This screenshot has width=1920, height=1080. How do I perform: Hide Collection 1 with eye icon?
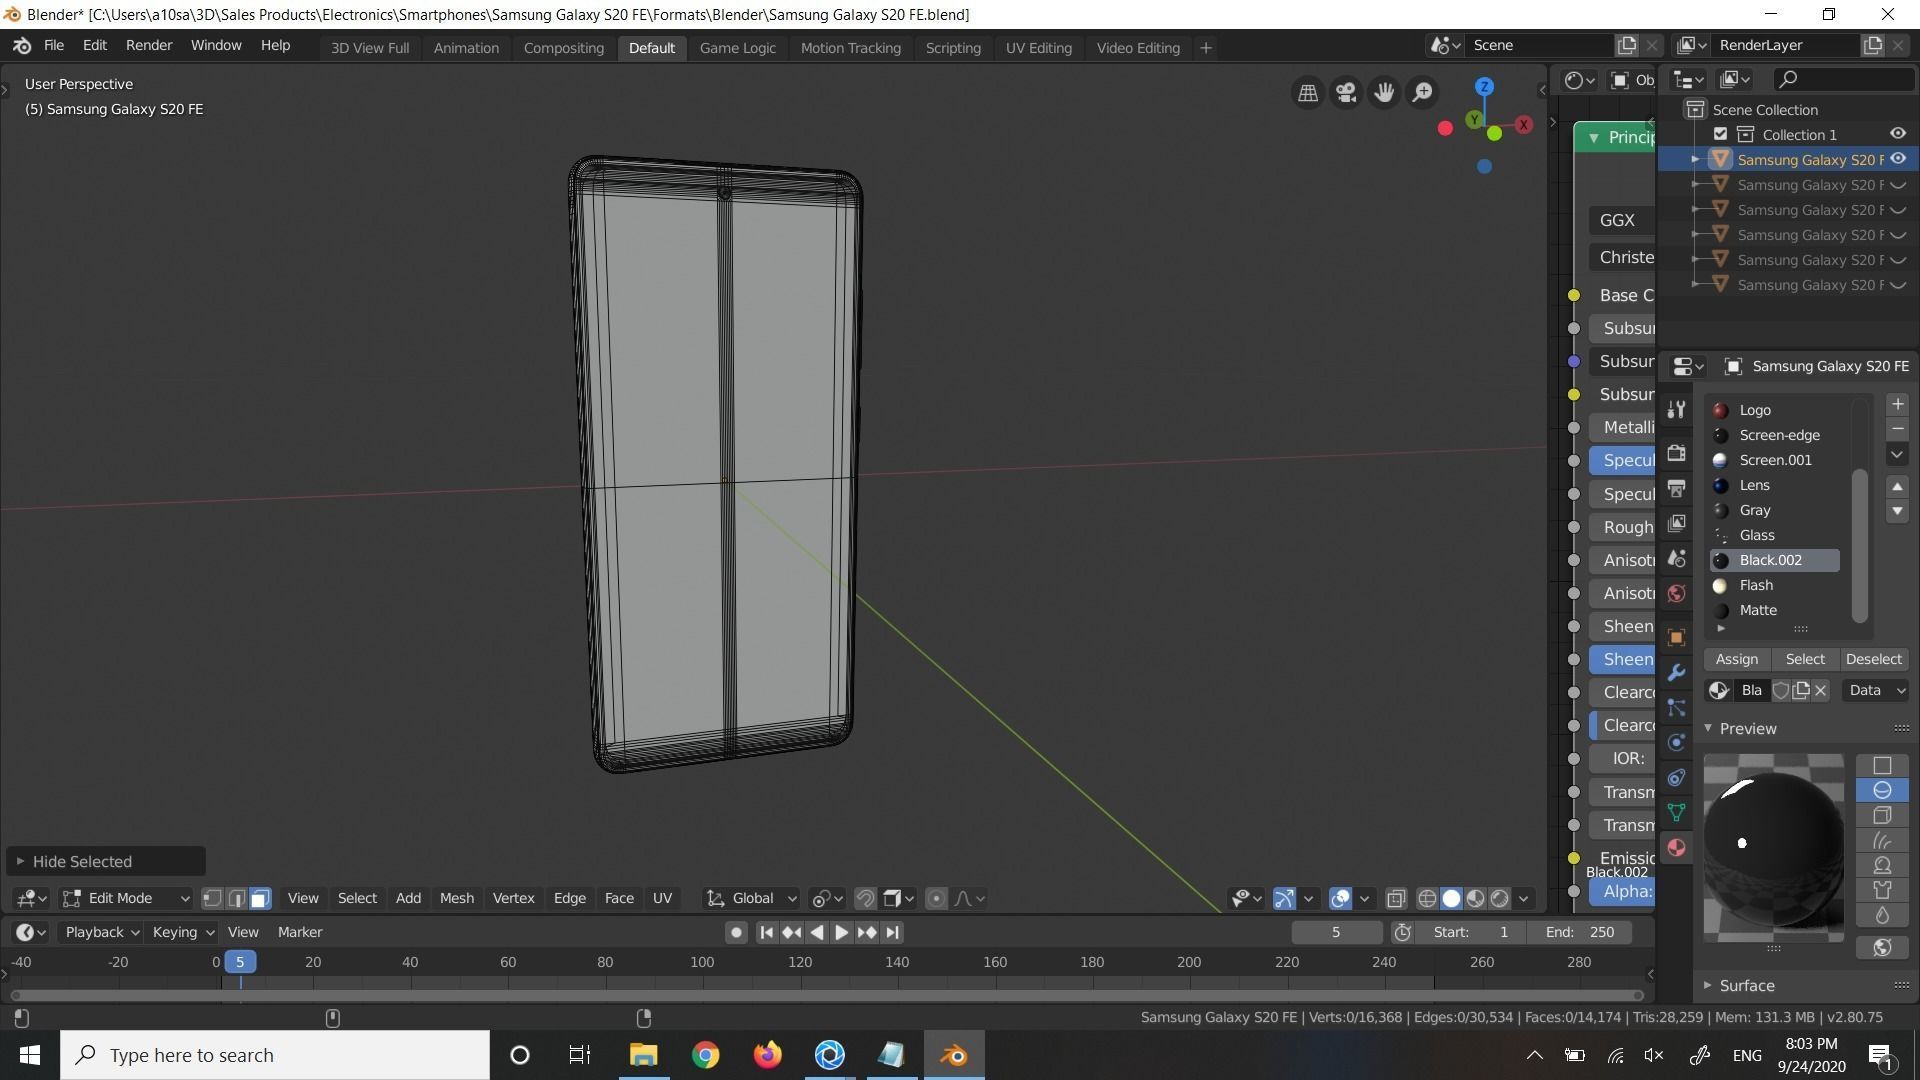click(x=1898, y=134)
